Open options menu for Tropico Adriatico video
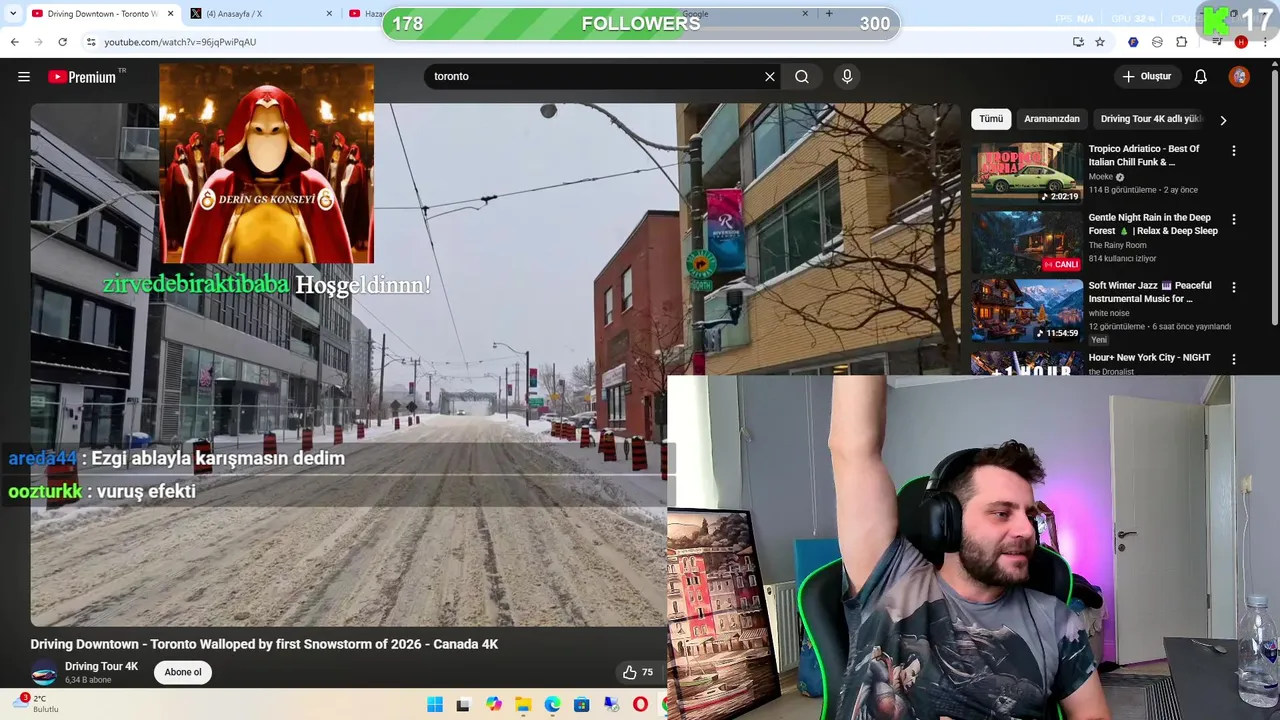This screenshot has height=720, width=1280. click(x=1233, y=150)
